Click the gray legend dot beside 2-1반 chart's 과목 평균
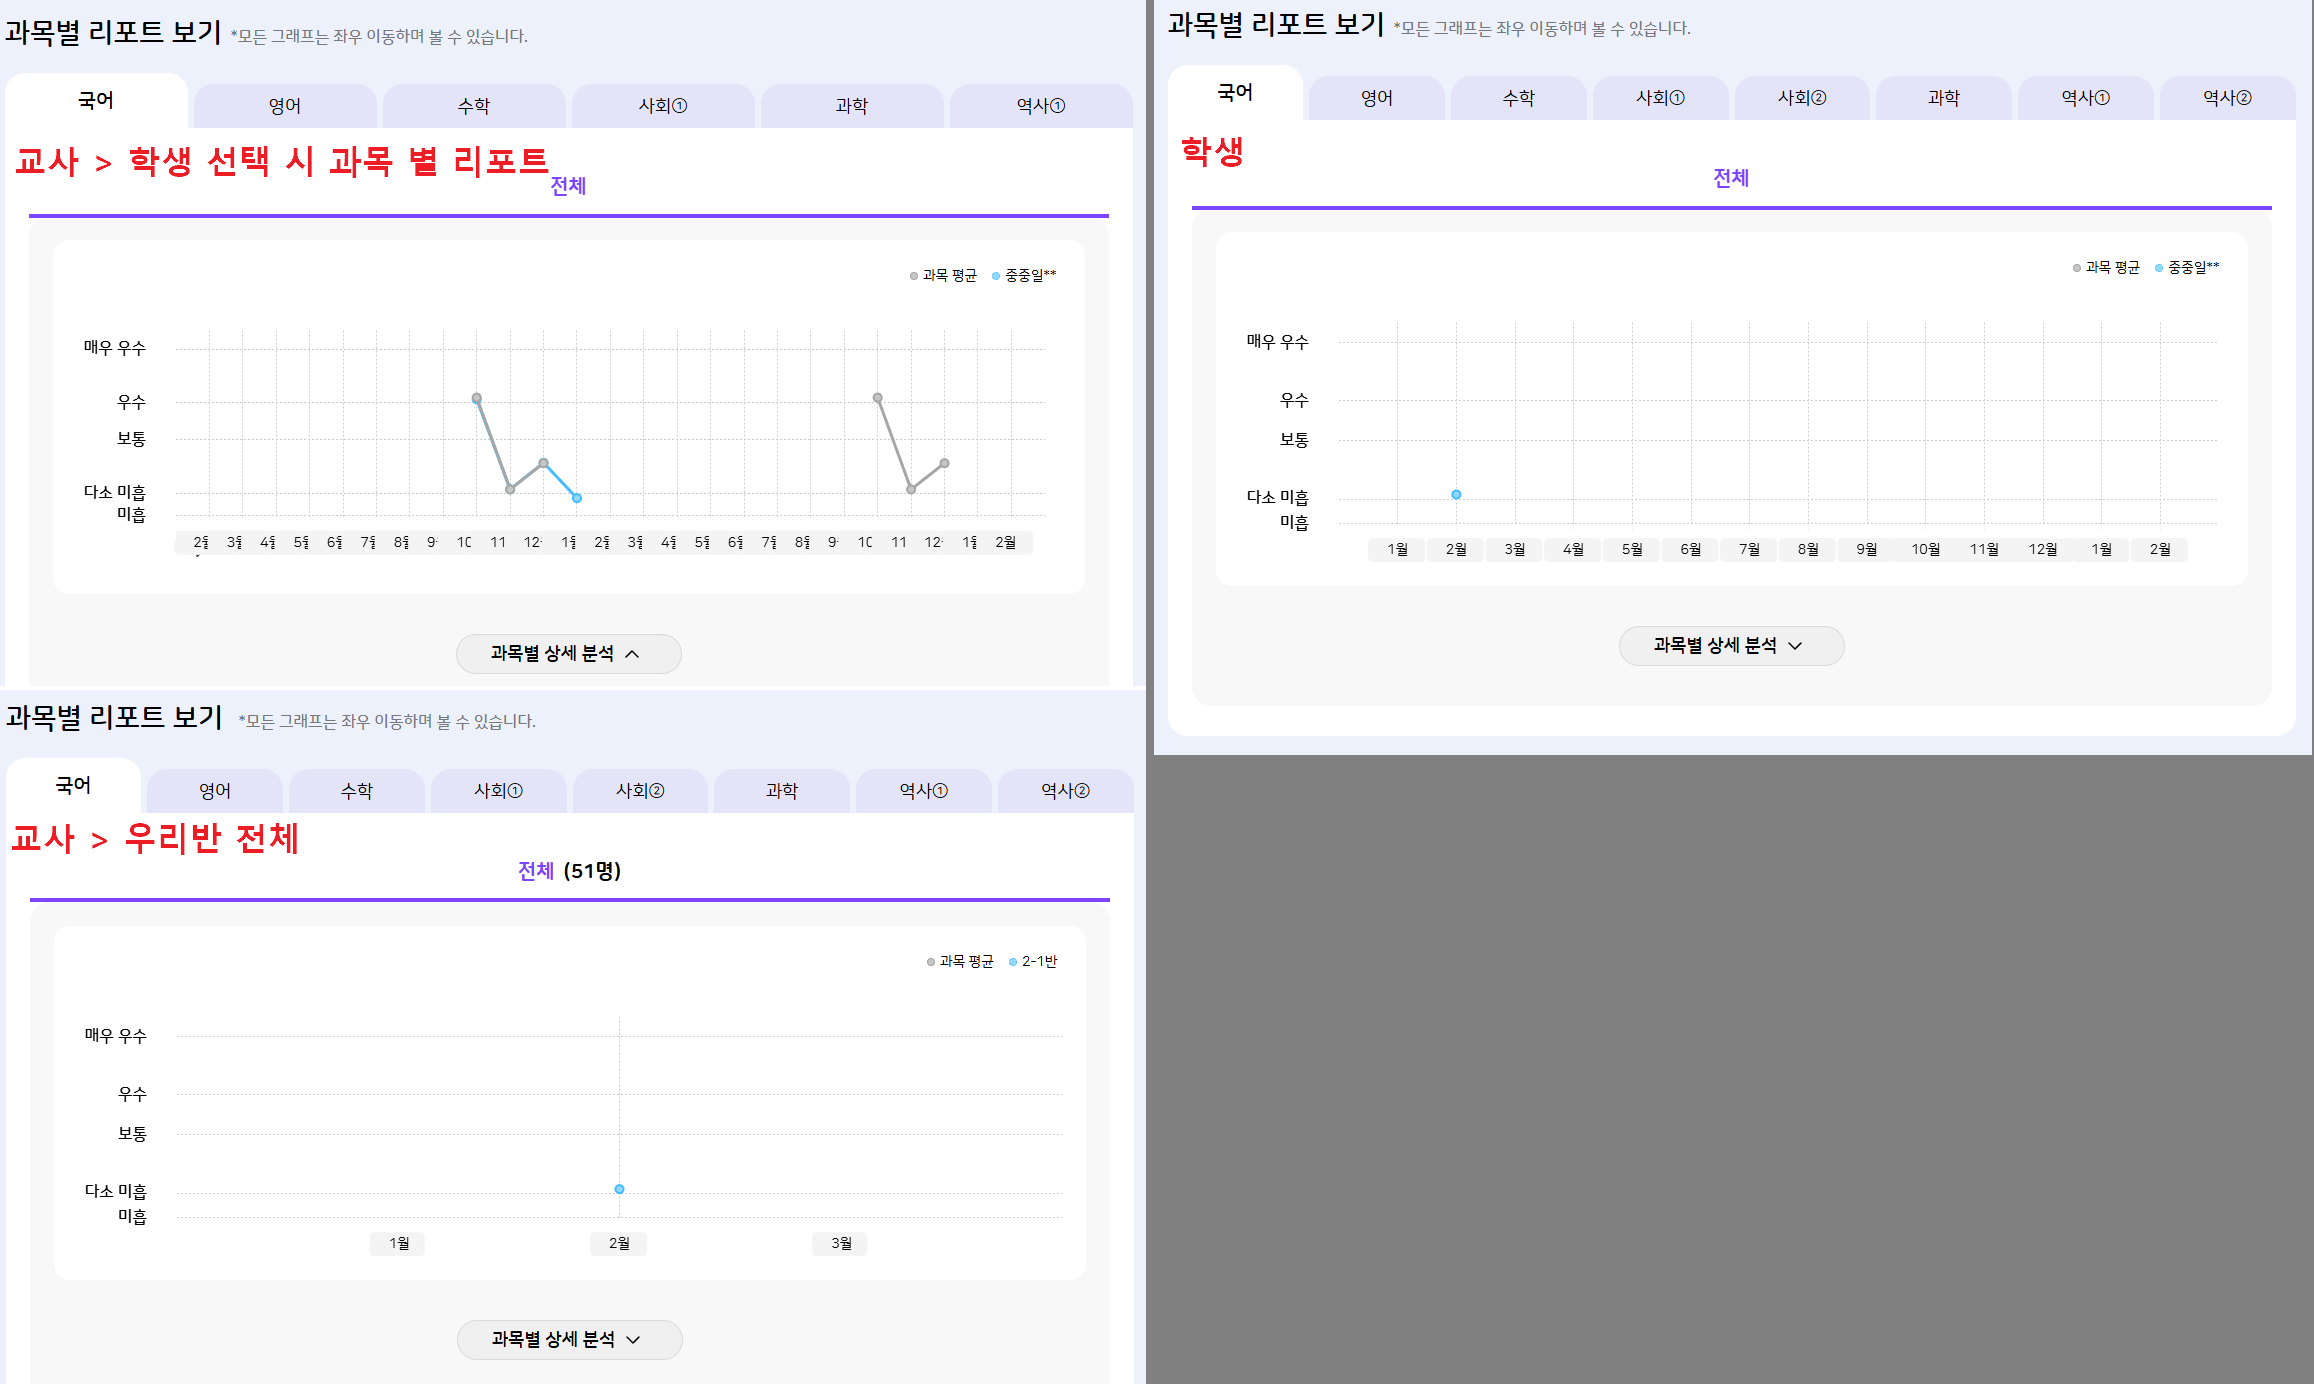The width and height of the screenshot is (2314, 1384). tap(931, 962)
